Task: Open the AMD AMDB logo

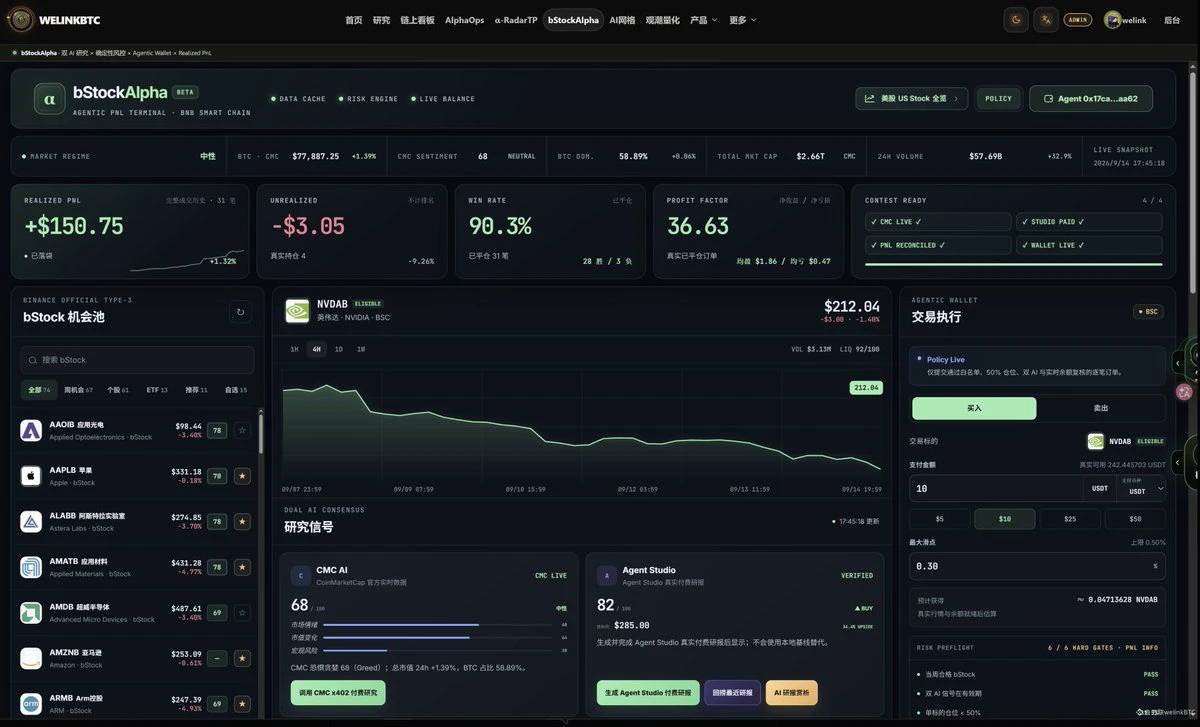Action: (31, 613)
